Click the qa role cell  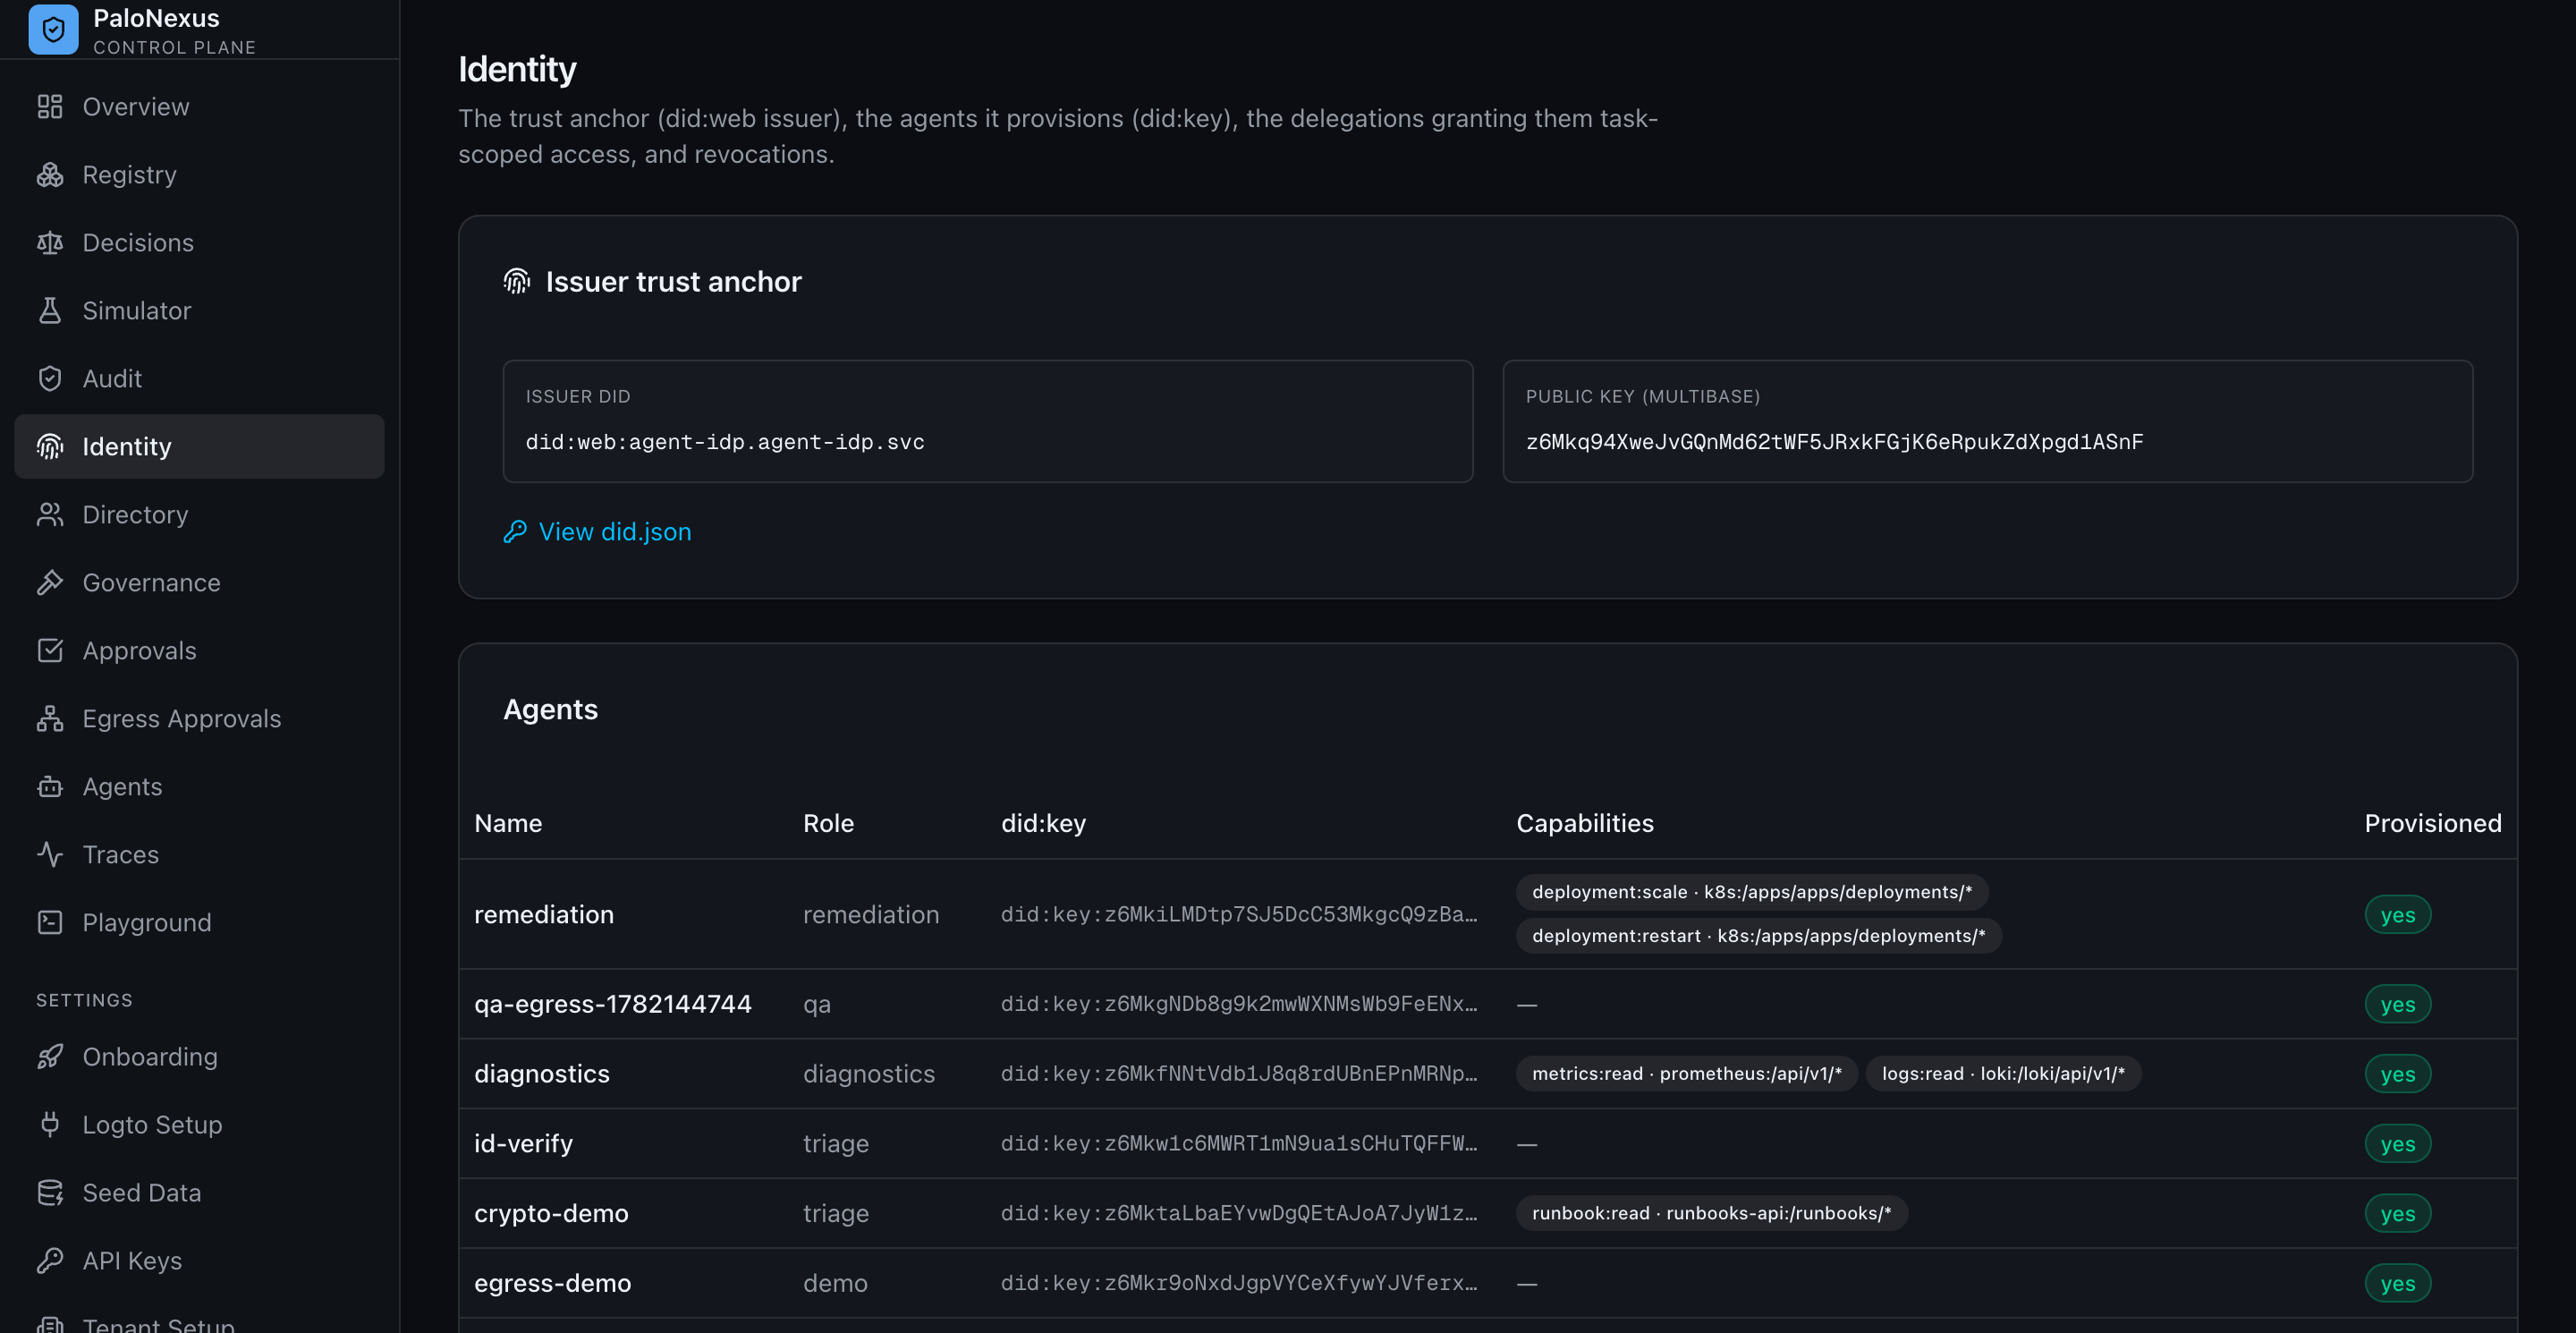coord(817,1004)
